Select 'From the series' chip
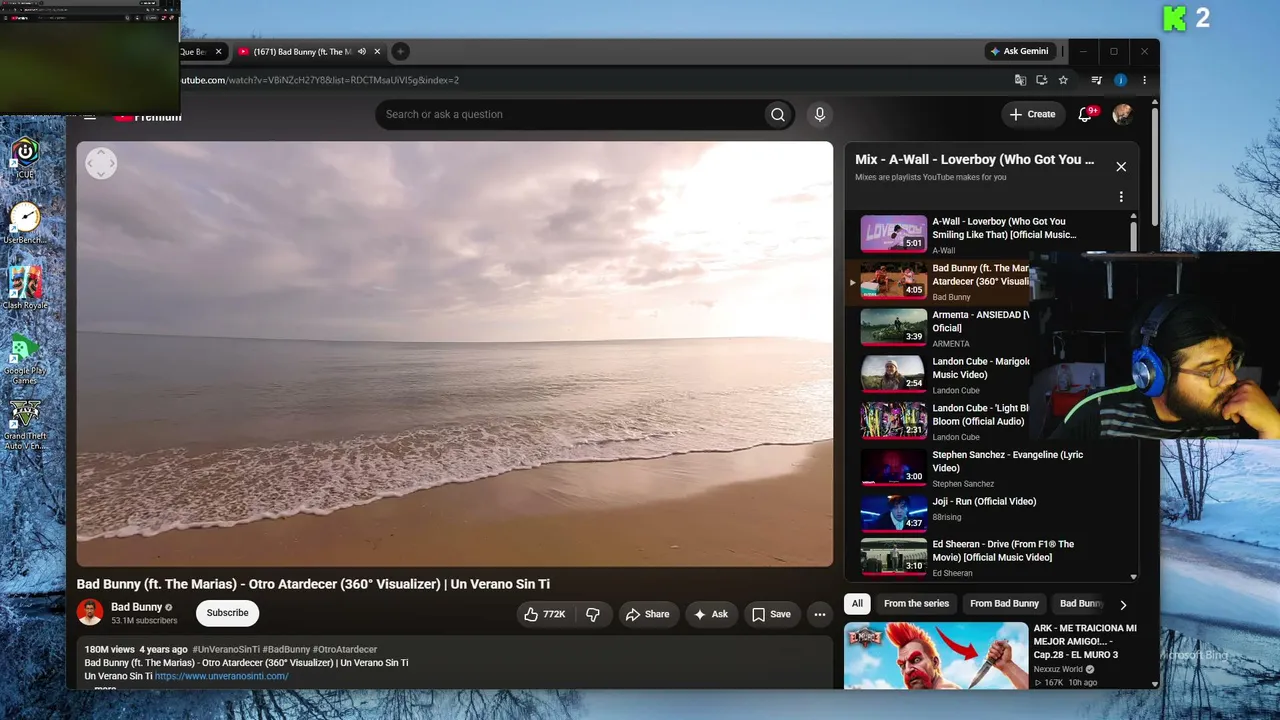The height and width of the screenshot is (720, 1280). pyautogui.click(x=916, y=604)
